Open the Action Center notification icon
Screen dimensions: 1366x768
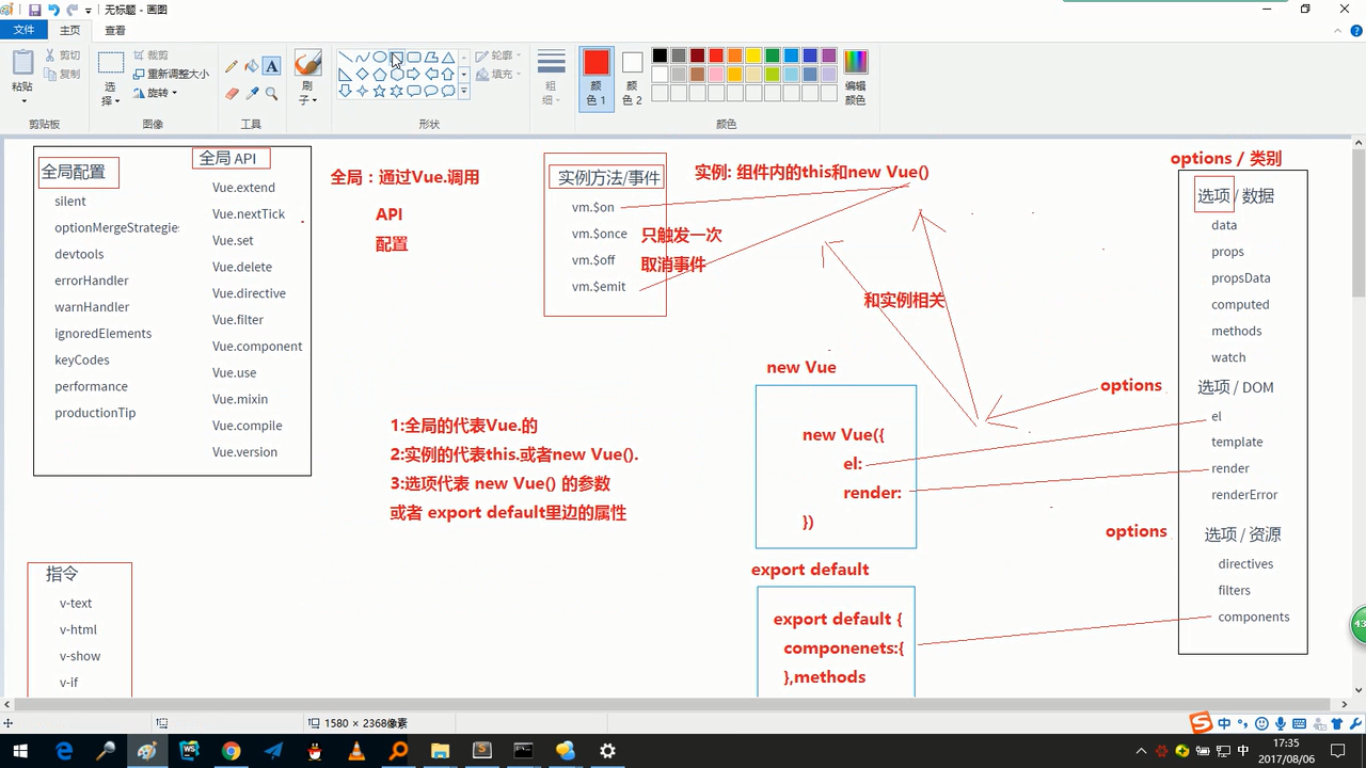1338,751
